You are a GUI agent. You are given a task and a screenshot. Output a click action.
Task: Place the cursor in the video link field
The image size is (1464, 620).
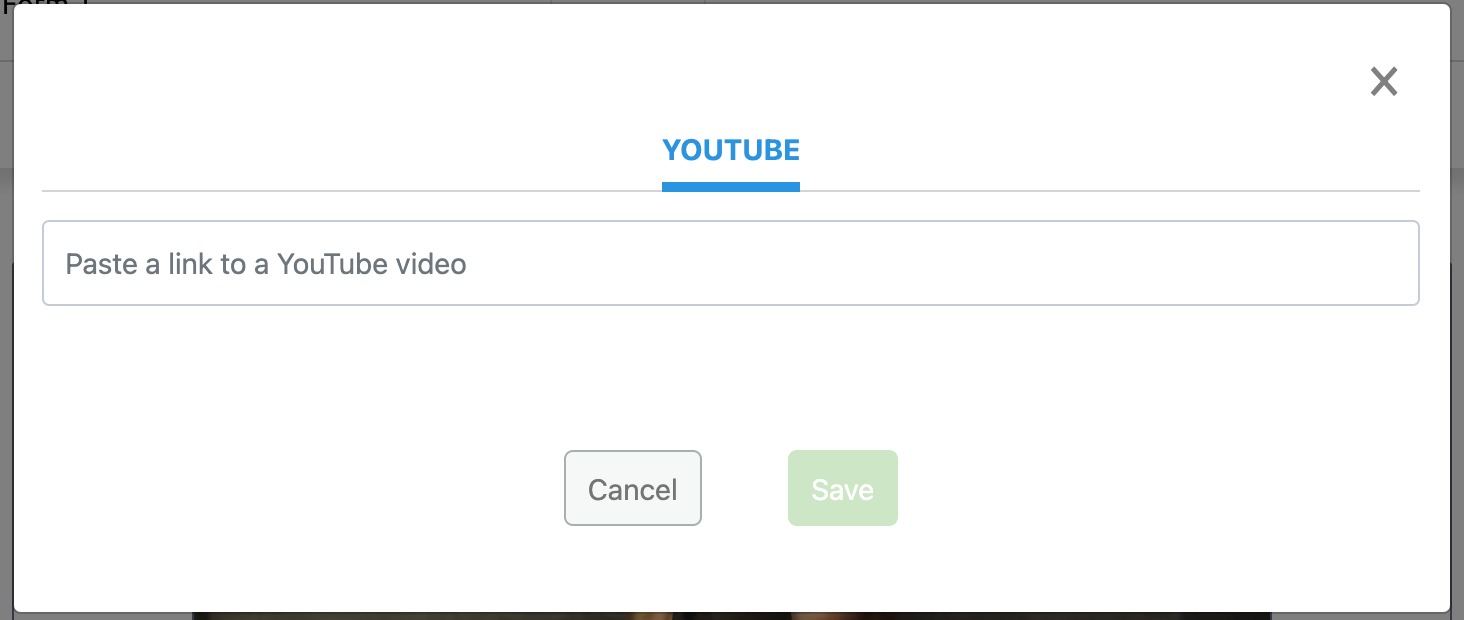pos(730,263)
